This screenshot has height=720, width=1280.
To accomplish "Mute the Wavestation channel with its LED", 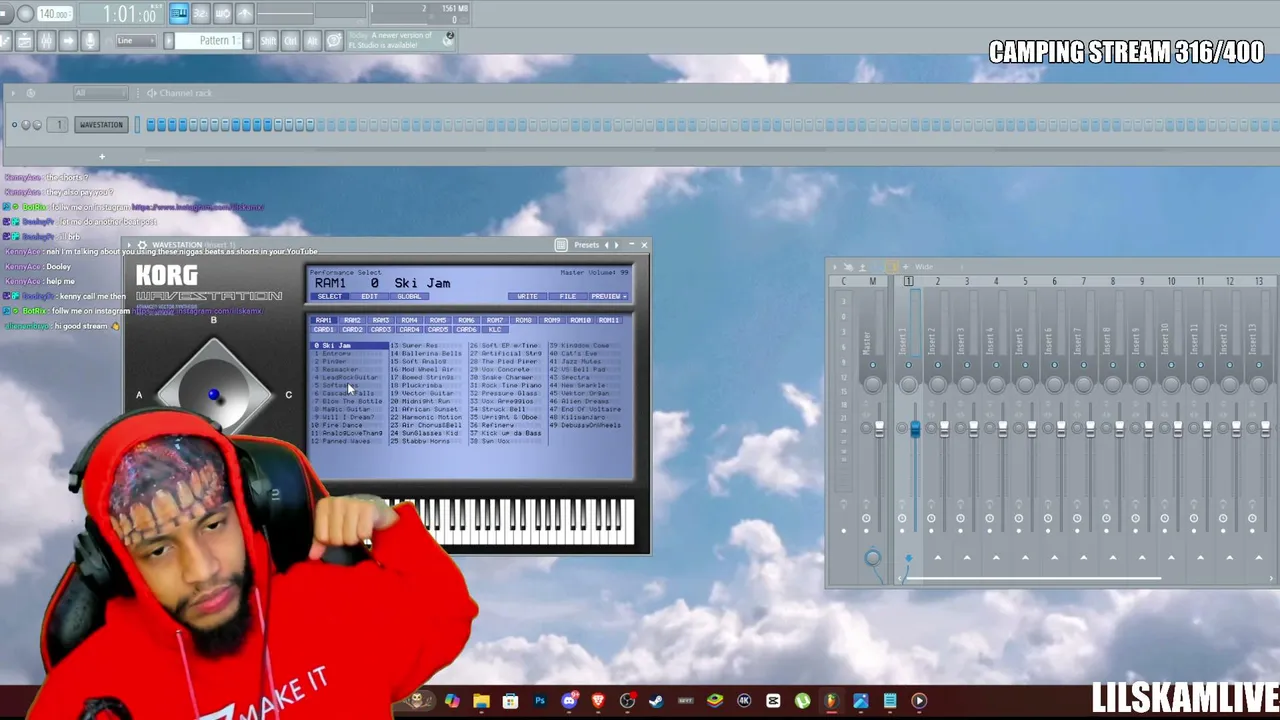I will [x=14, y=125].
